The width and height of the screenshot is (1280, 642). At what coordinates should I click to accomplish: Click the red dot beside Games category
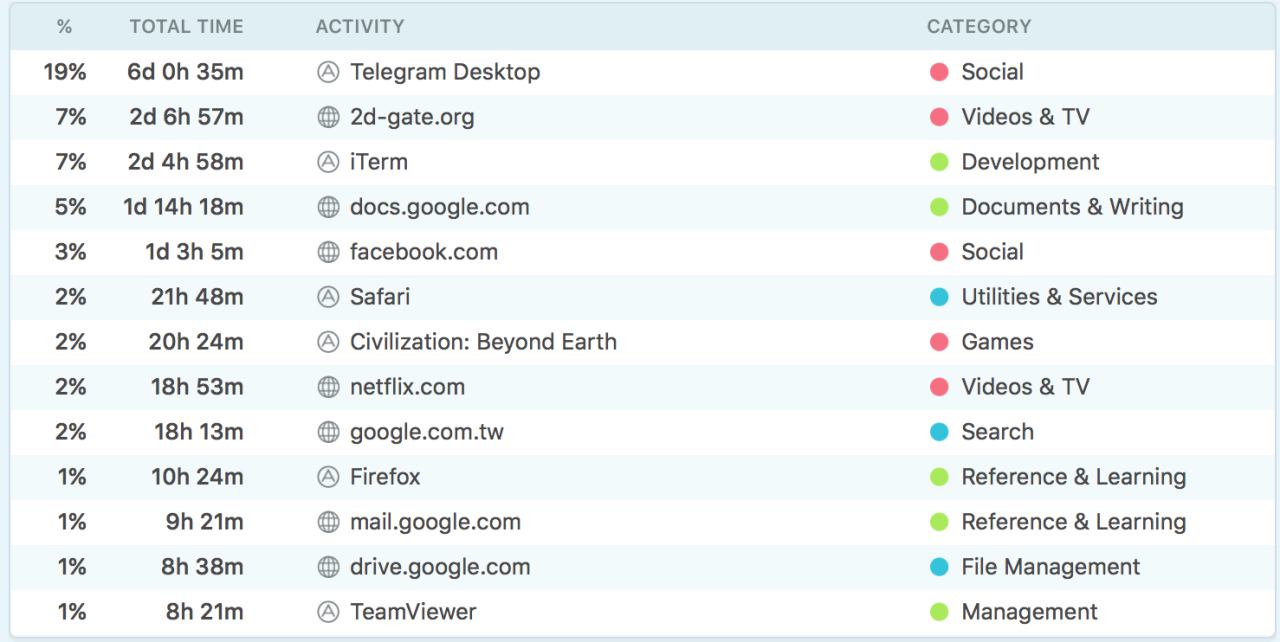click(x=939, y=342)
